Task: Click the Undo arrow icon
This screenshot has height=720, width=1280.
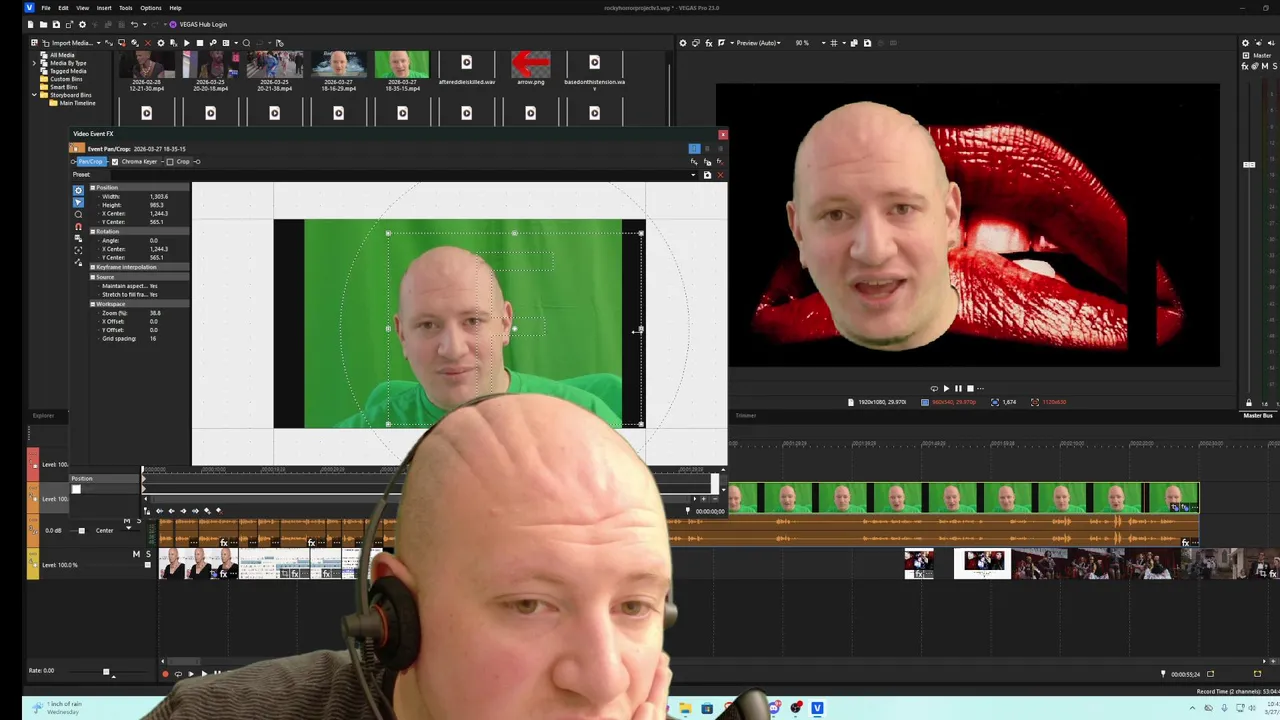Action: tap(134, 24)
